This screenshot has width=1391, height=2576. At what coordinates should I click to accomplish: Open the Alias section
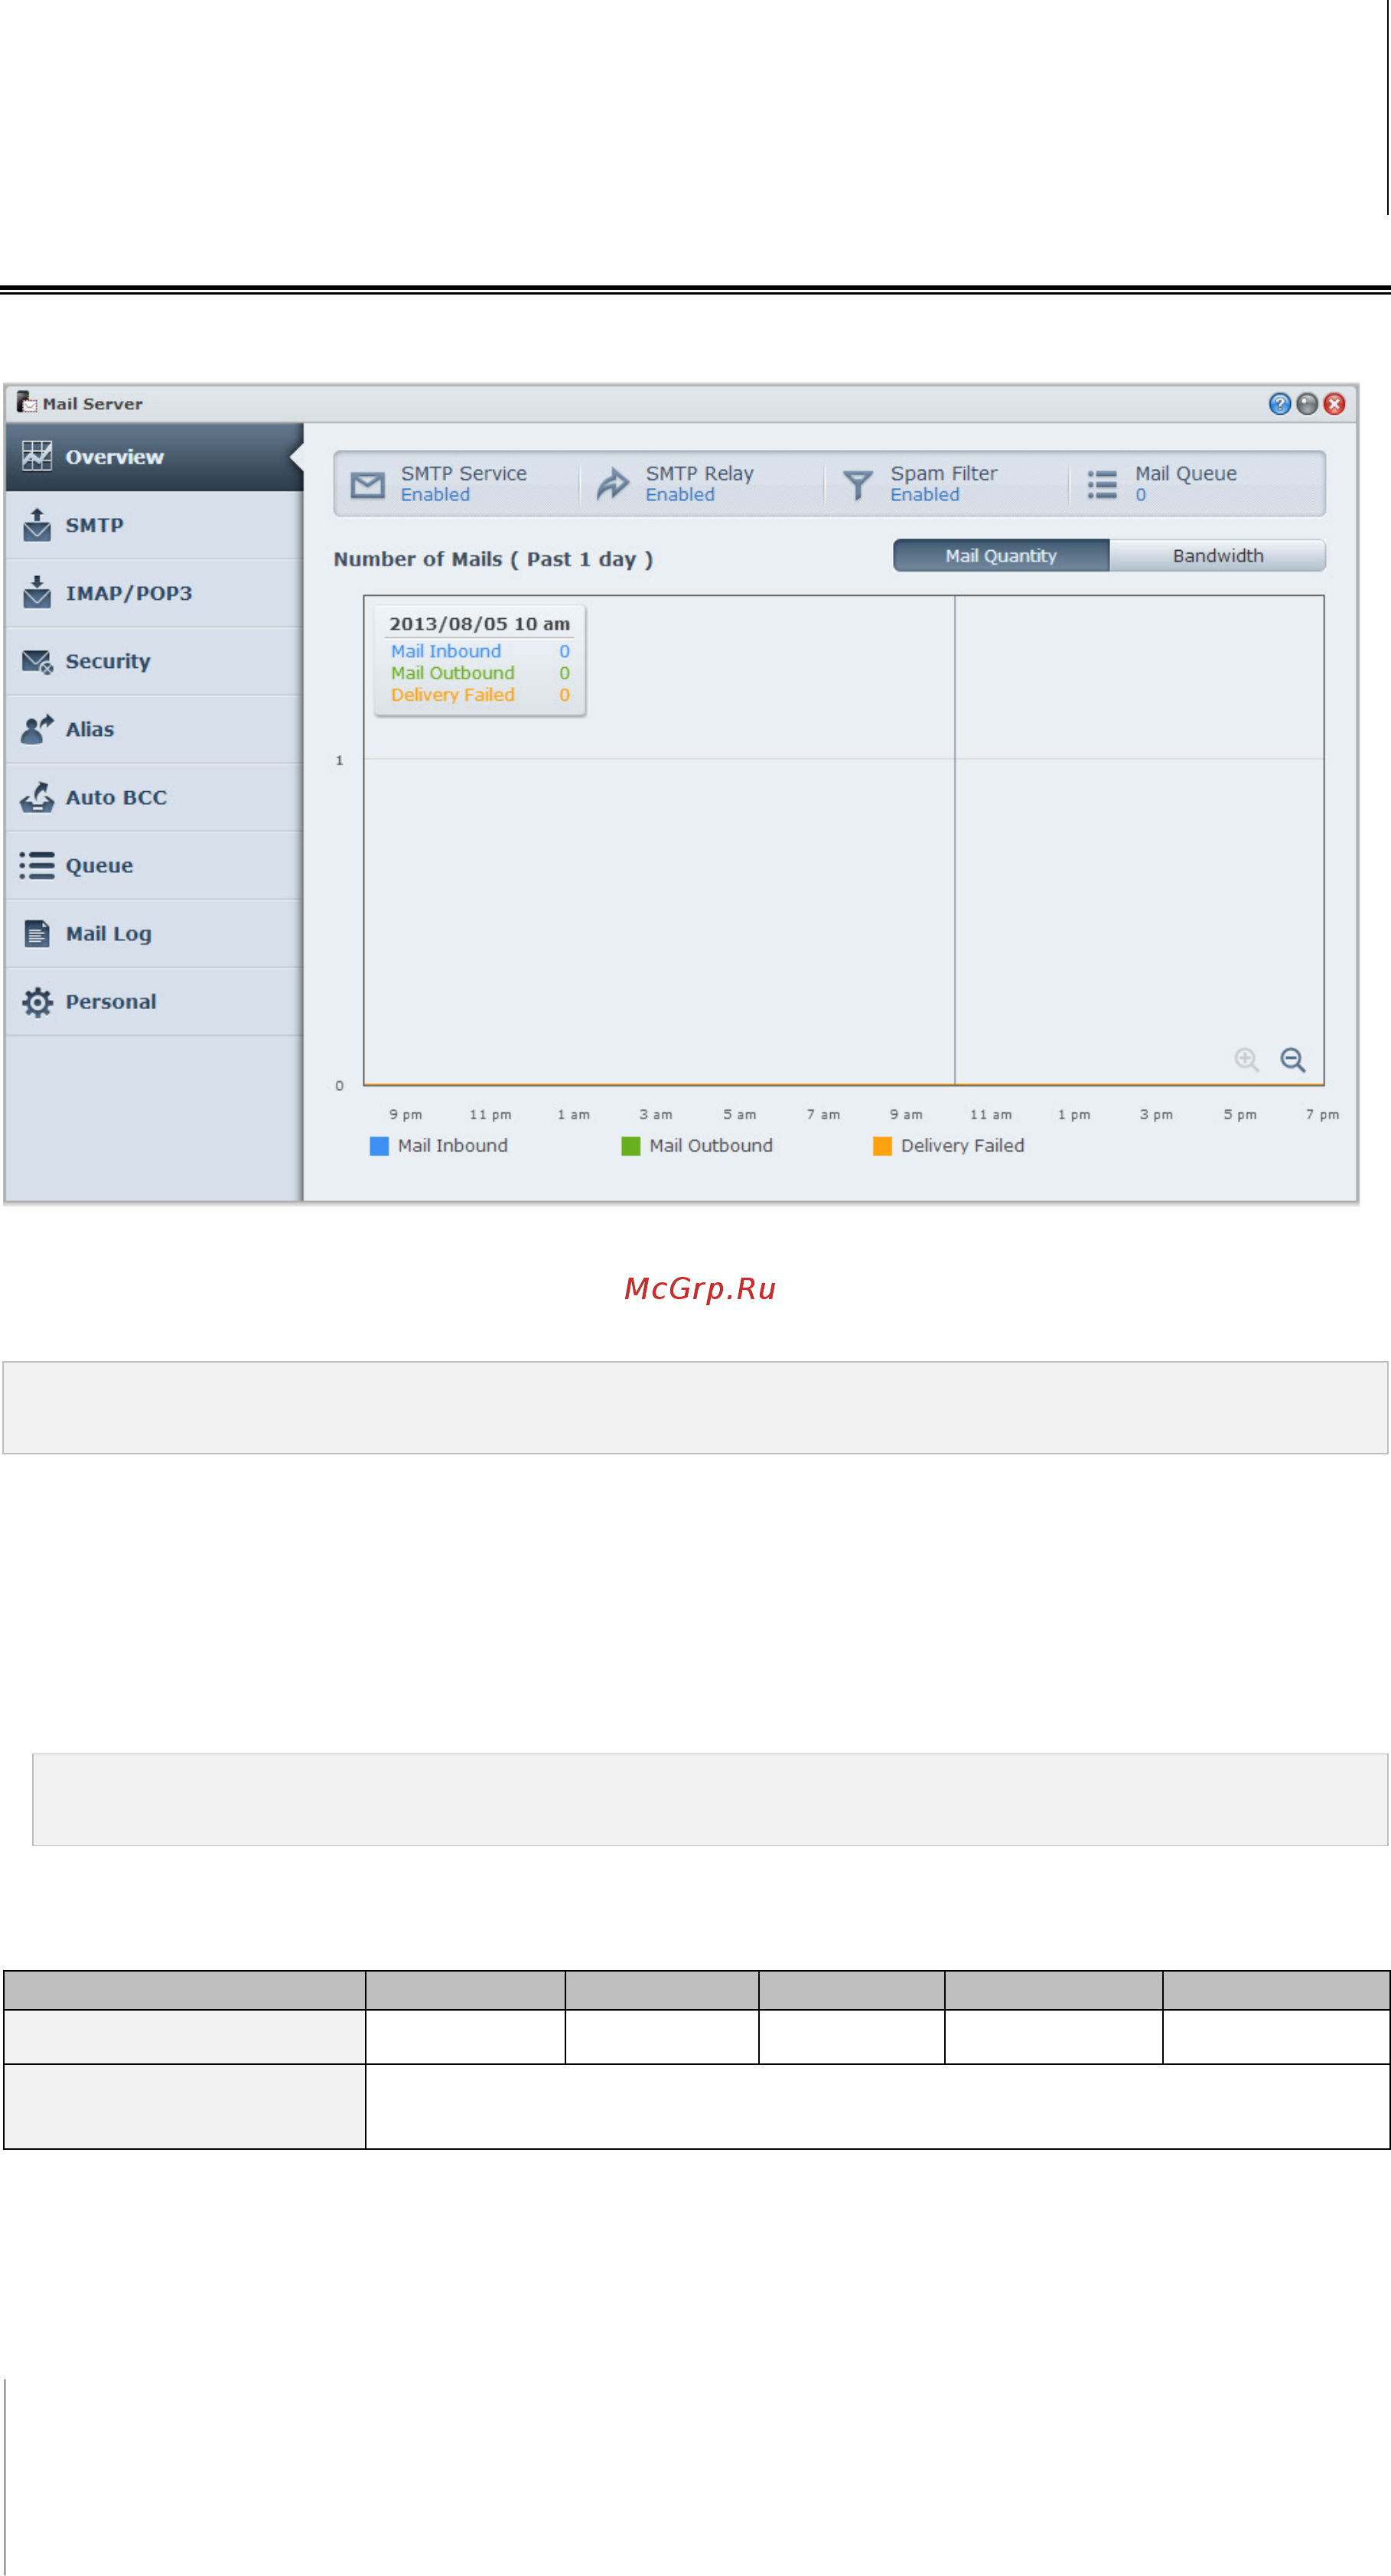pyautogui.click(x=154, y=729)
